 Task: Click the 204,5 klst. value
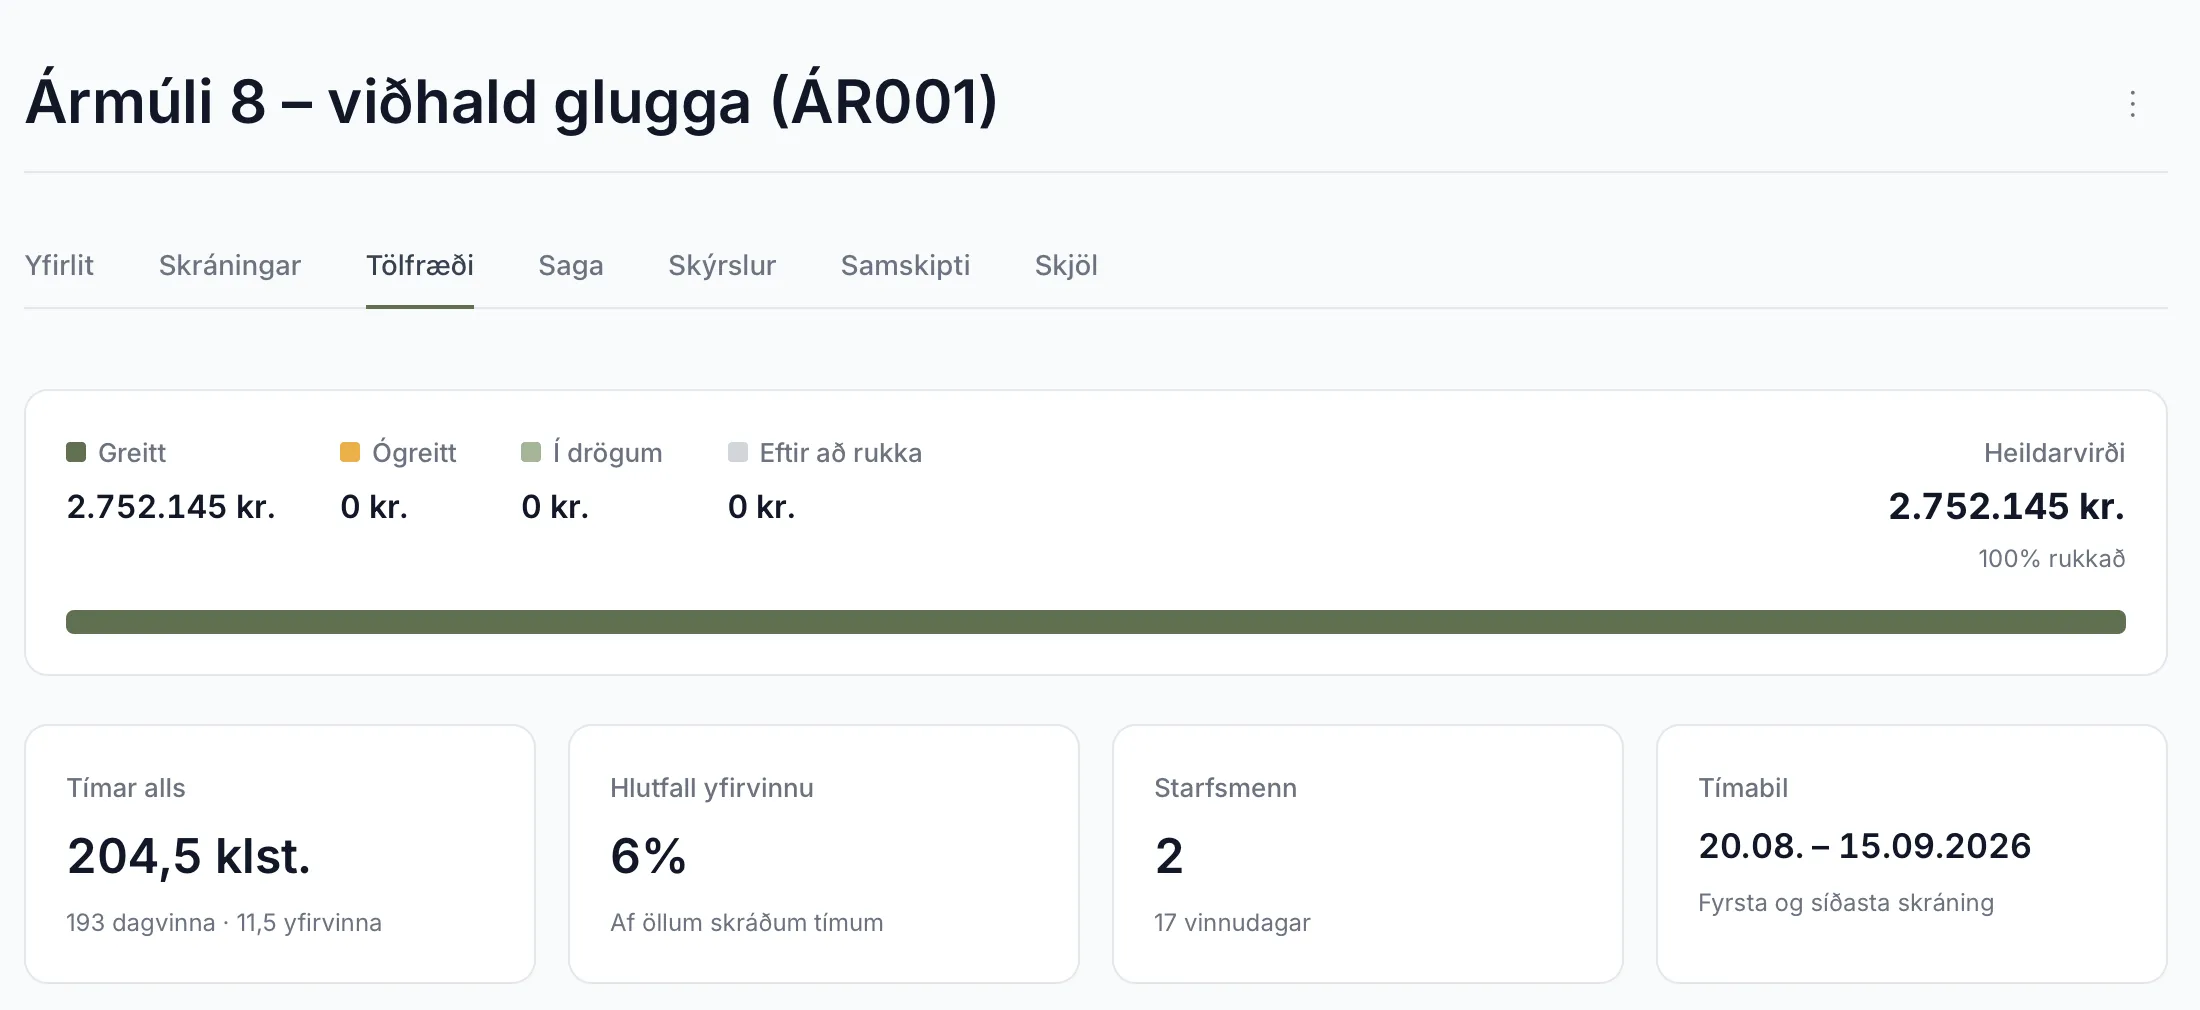(189, 856)
